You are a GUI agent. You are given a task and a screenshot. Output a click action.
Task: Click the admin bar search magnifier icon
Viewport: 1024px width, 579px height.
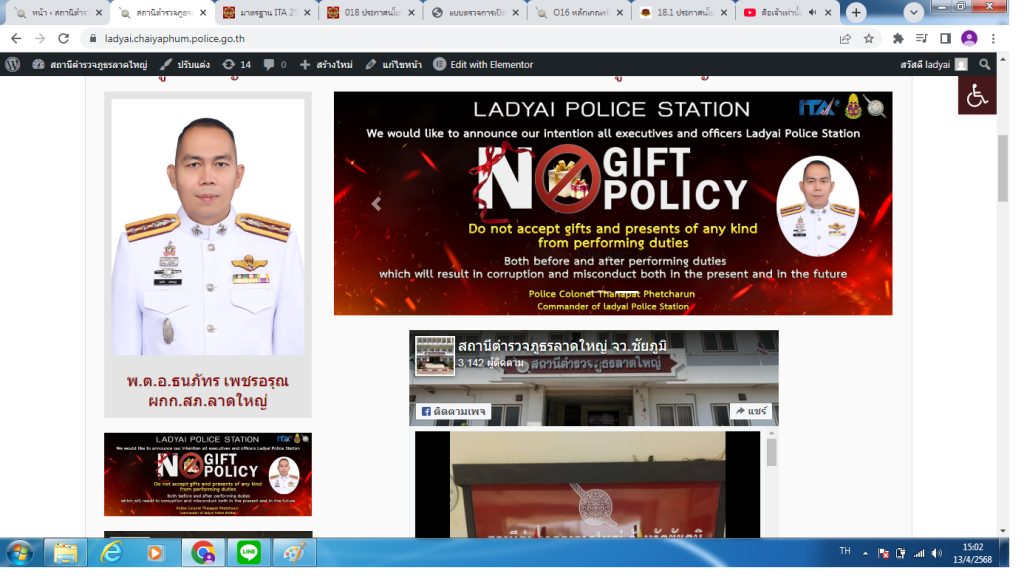point(985,64)
